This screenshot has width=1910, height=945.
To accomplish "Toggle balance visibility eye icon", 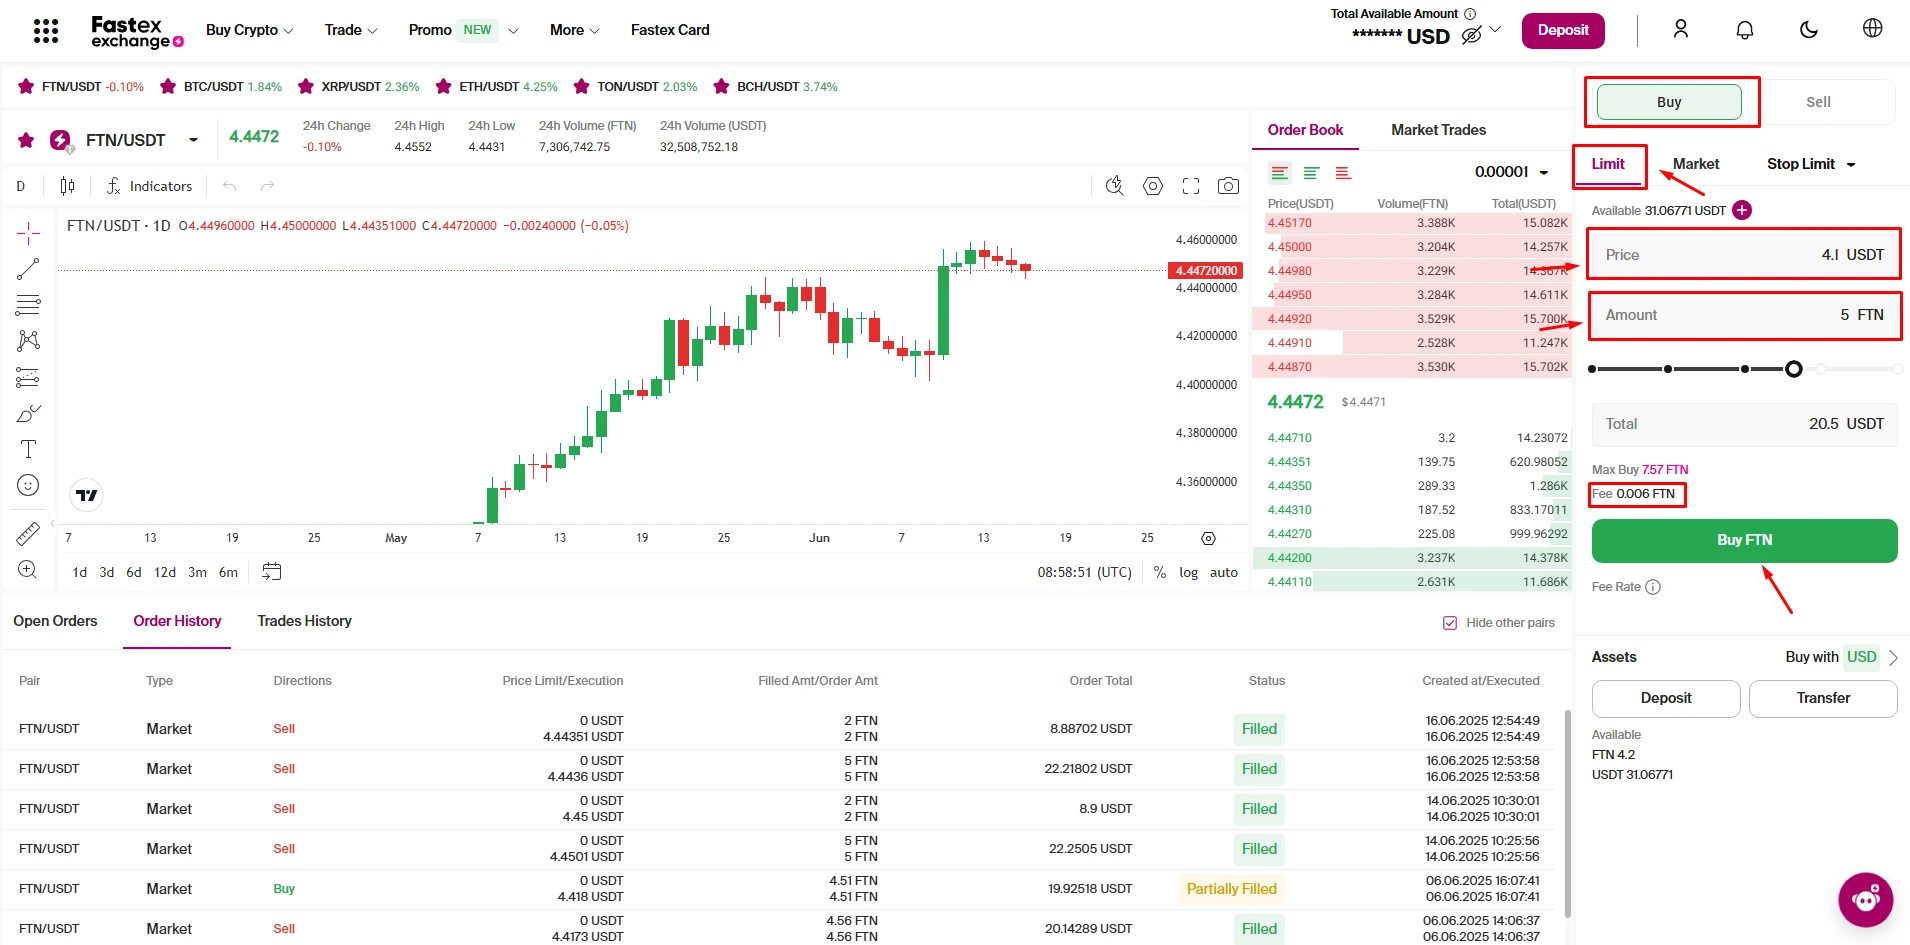I will [x=1471, y=36].
